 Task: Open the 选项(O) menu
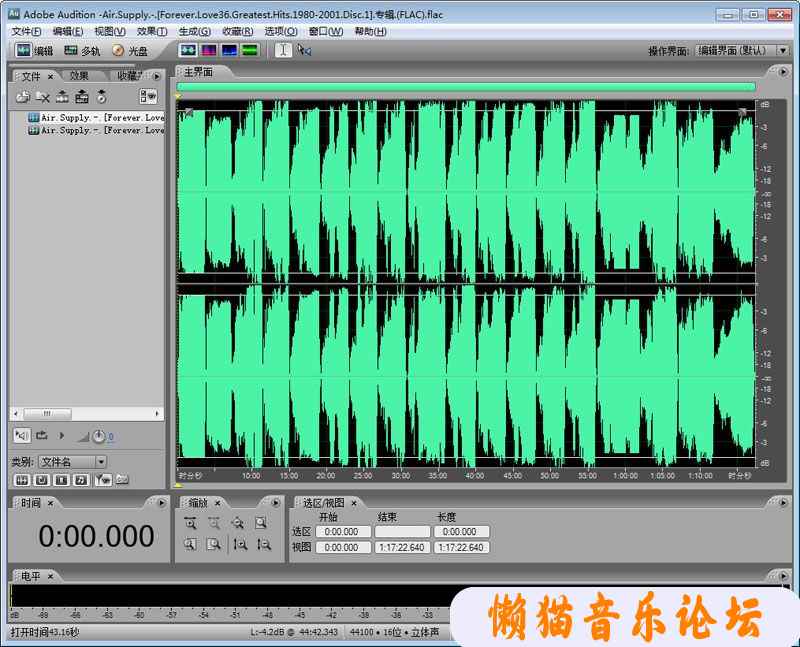pos(281,32)
